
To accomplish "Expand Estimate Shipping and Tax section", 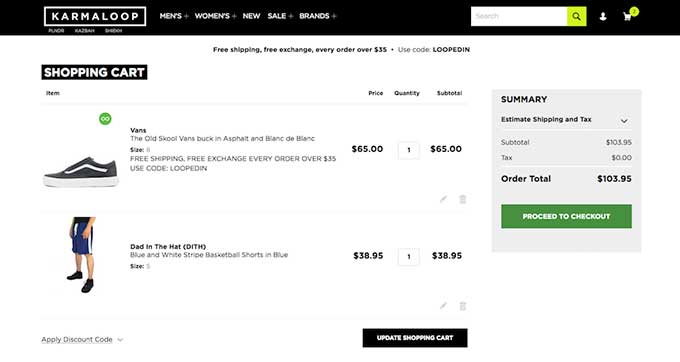I will click(x=566, y=120).
